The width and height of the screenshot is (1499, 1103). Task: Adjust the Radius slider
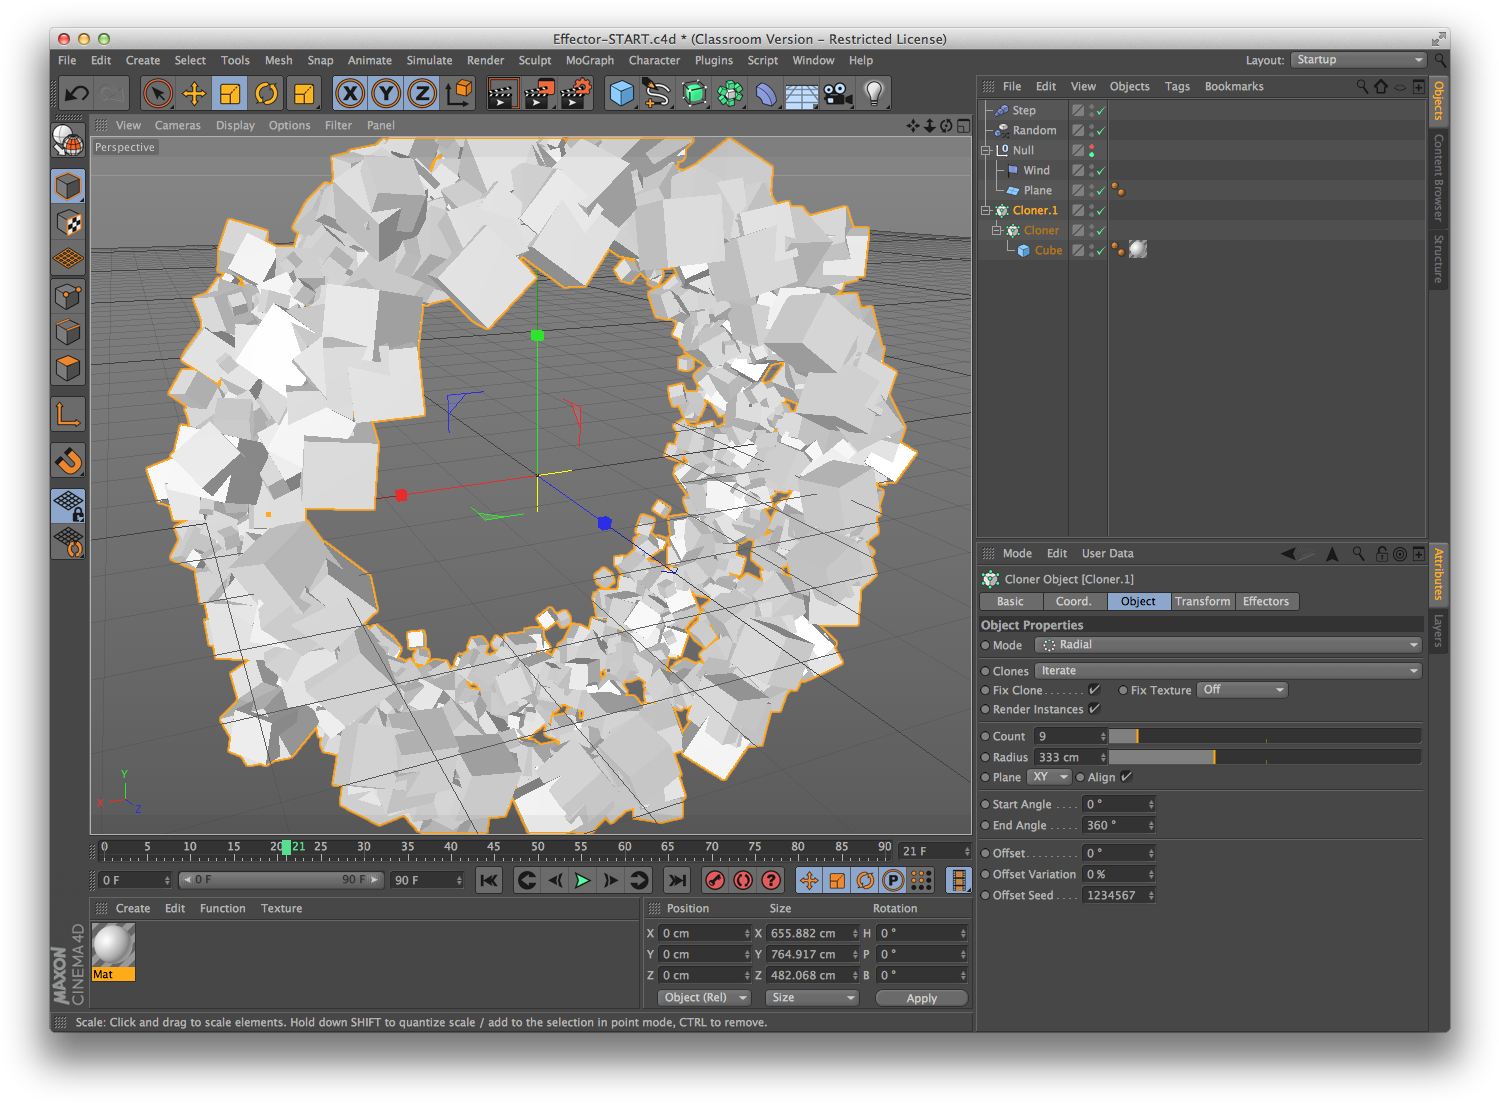pos(1214,757)
